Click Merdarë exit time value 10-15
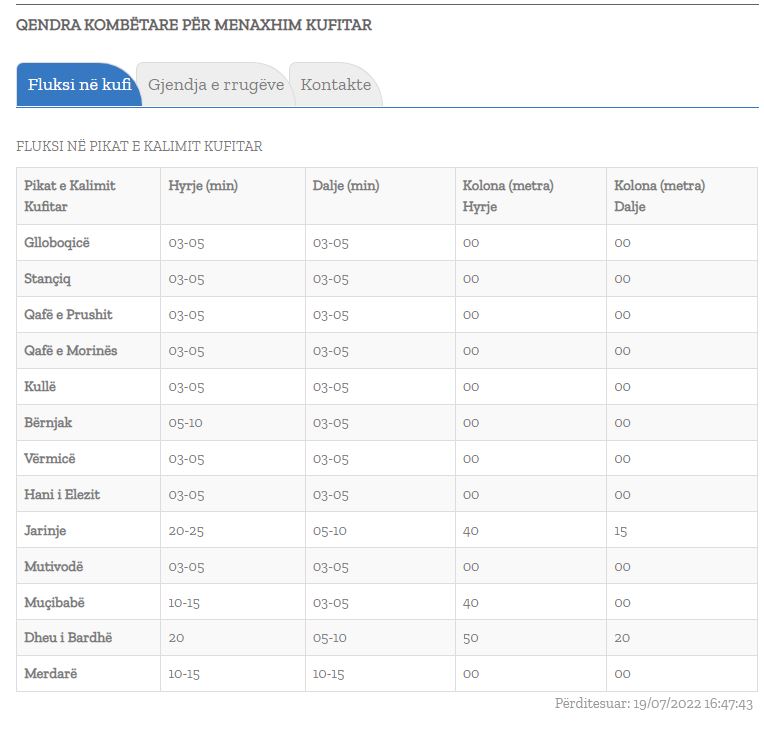This screenshot has height=729, width=764. tap(330, 674)
